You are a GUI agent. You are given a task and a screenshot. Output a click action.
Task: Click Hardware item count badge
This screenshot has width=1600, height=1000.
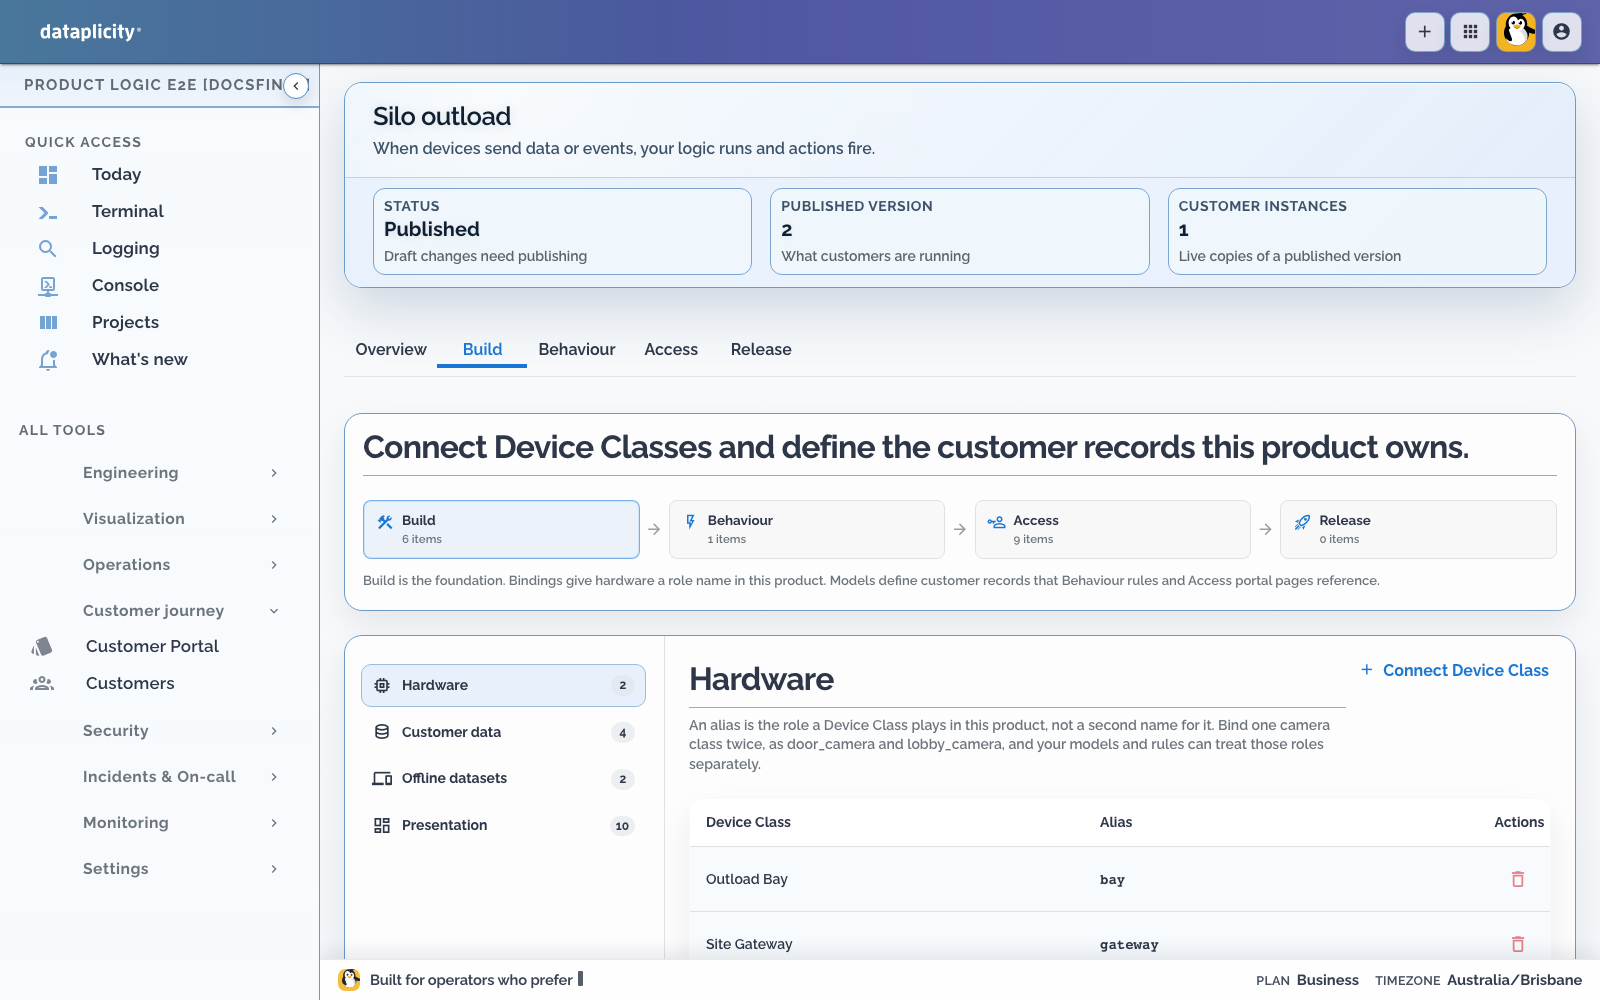(x=622, y=686)
